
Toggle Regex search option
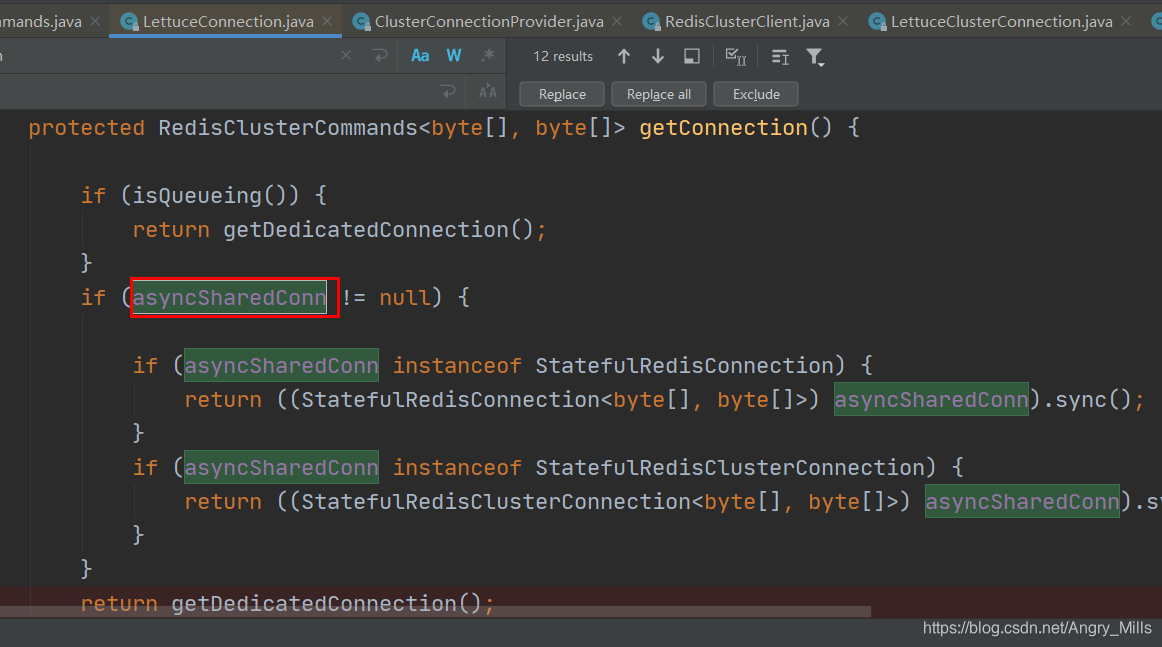pyautogui.click(x=488, y=56)
